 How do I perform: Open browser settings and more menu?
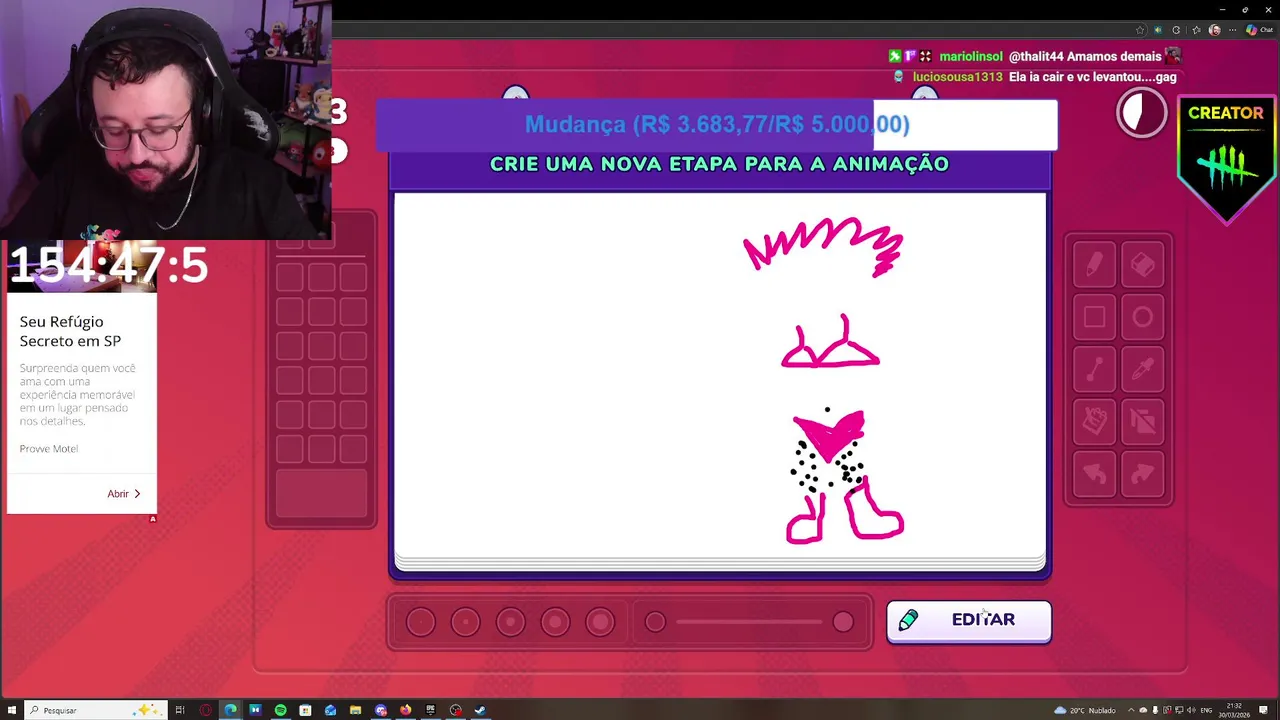[1232, 30]
